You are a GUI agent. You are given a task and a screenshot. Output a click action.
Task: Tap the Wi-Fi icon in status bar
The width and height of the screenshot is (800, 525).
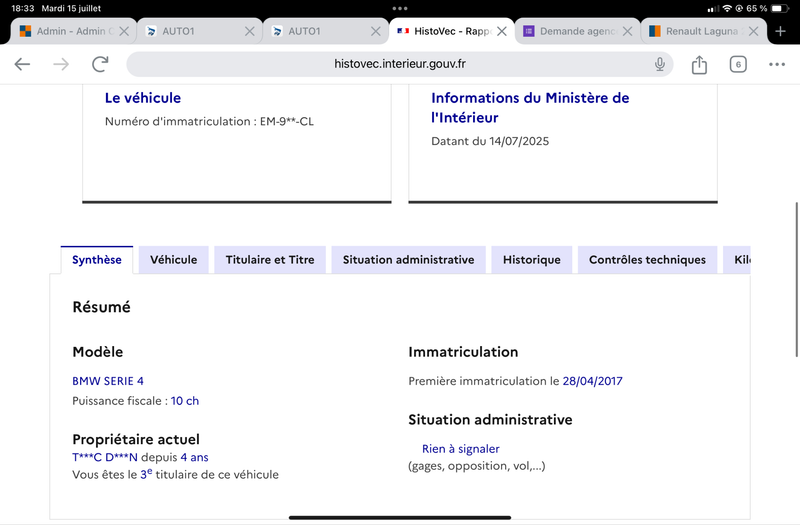[727, 9]
